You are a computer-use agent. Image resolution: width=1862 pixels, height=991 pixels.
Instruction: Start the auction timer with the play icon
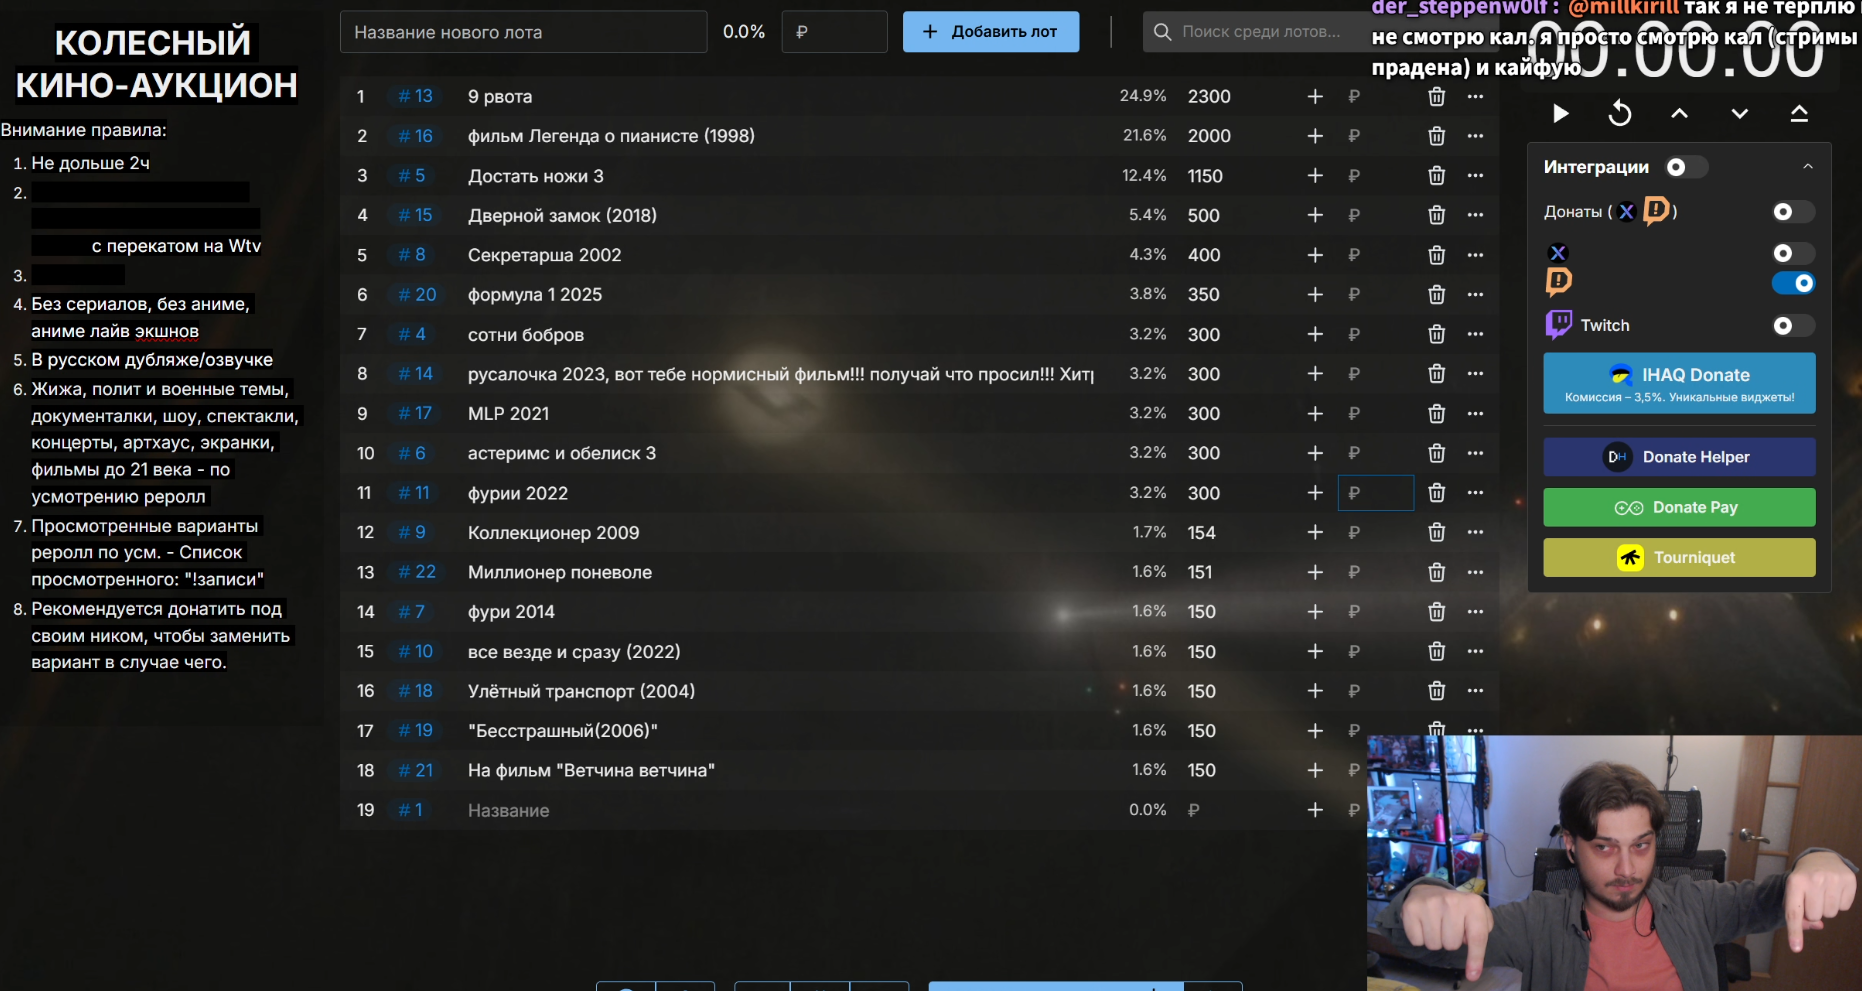[x=1560, y=114]
